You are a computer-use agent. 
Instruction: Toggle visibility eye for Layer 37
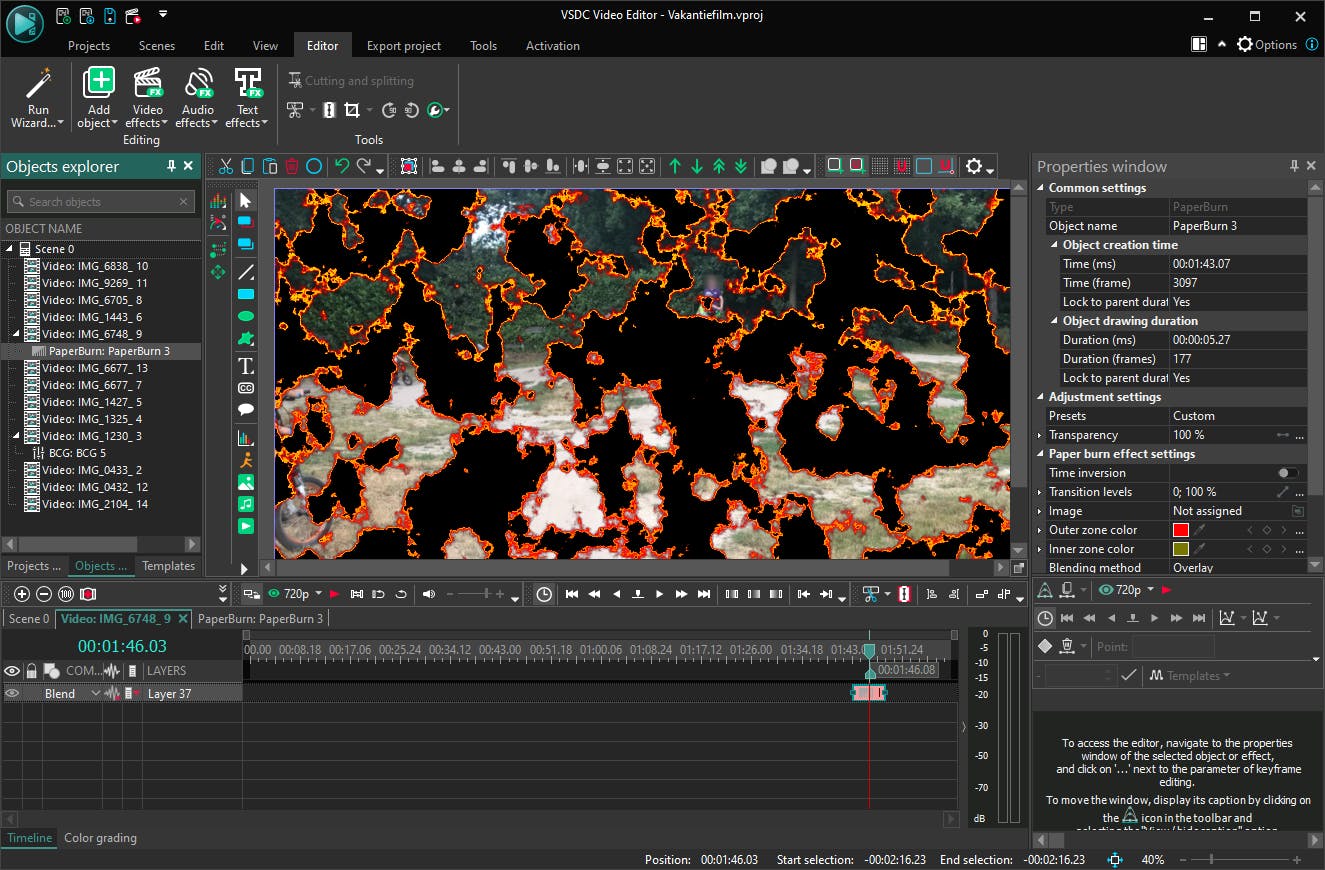click(x=12, y=693)
